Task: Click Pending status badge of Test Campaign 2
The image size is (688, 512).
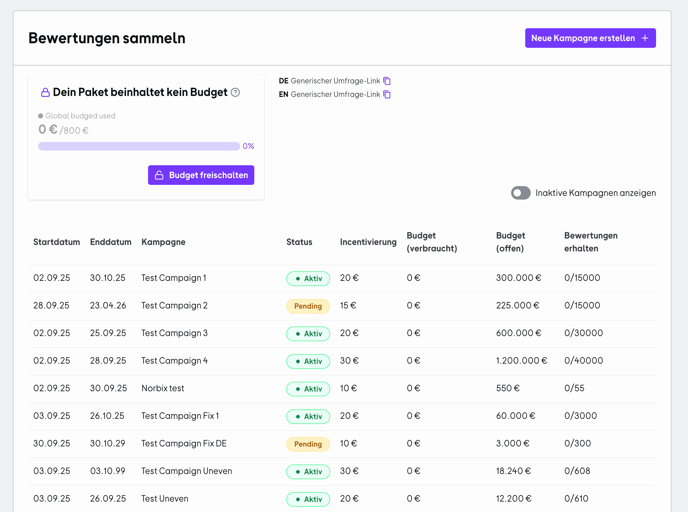Action: point(308,306)
